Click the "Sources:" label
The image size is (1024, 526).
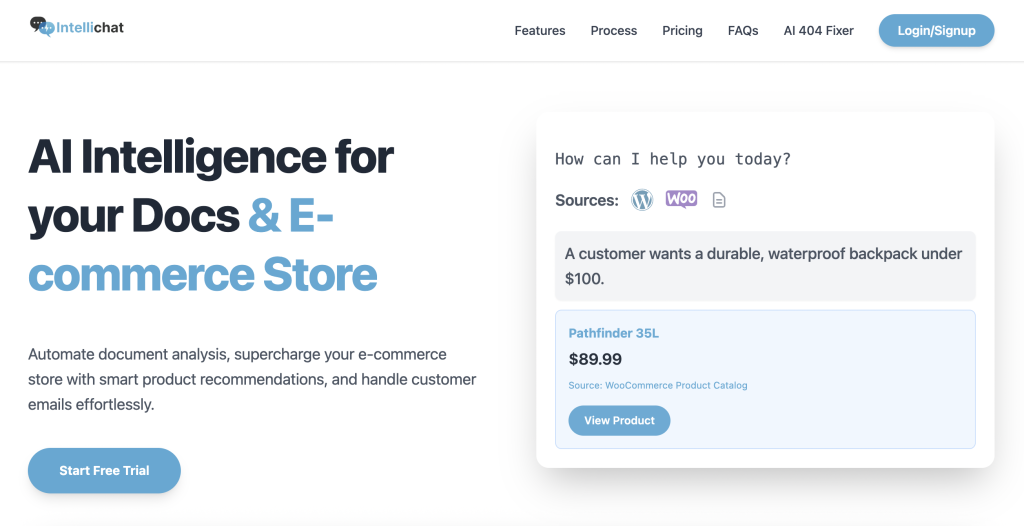click(587, 200)
